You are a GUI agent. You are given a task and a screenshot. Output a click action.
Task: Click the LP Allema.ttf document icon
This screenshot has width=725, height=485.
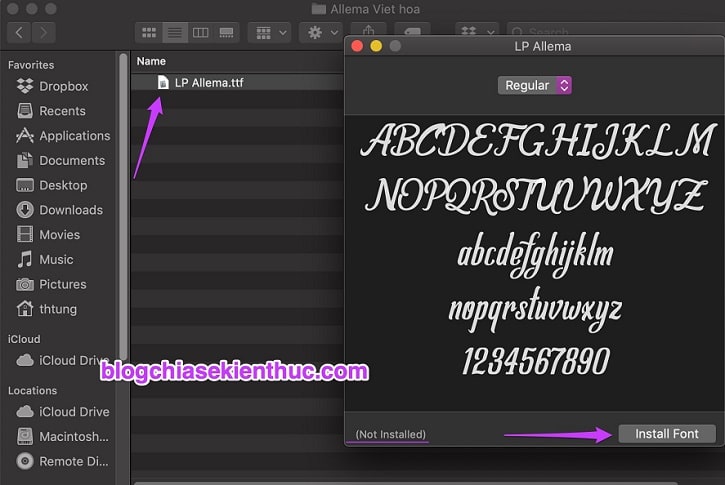coord(163,82)
